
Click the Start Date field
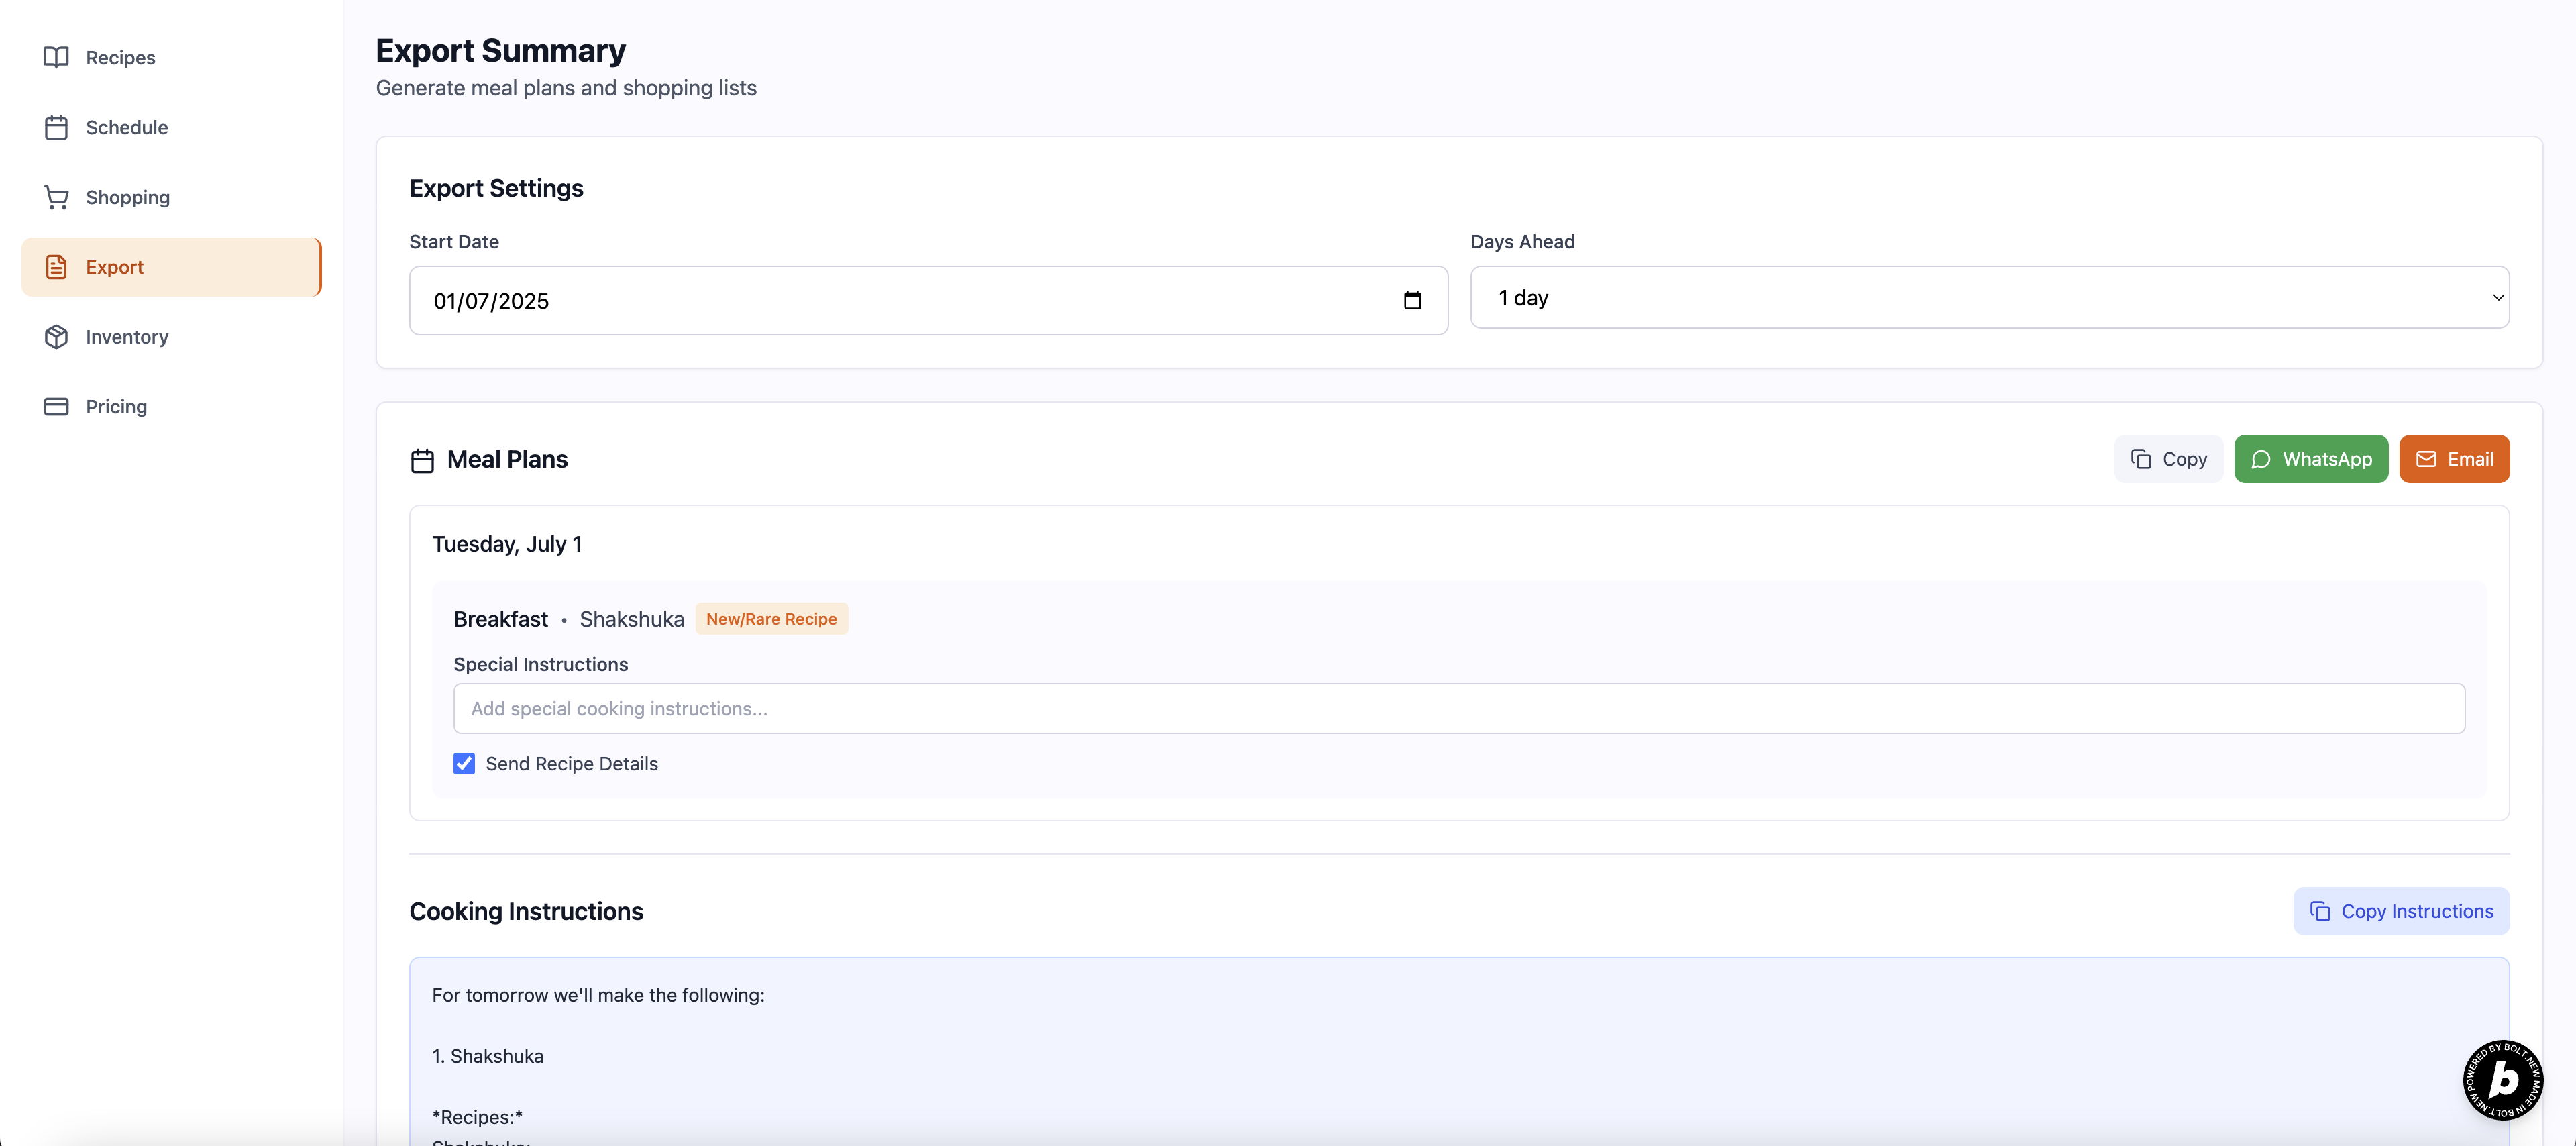[900, 301]
